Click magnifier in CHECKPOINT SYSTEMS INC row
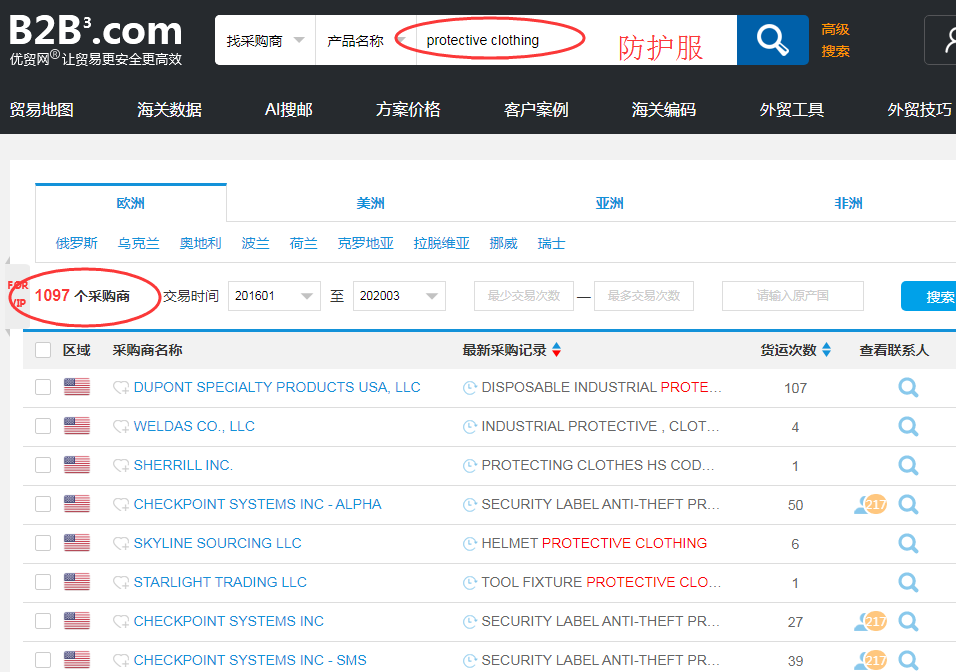 click(x=908, y=621)
